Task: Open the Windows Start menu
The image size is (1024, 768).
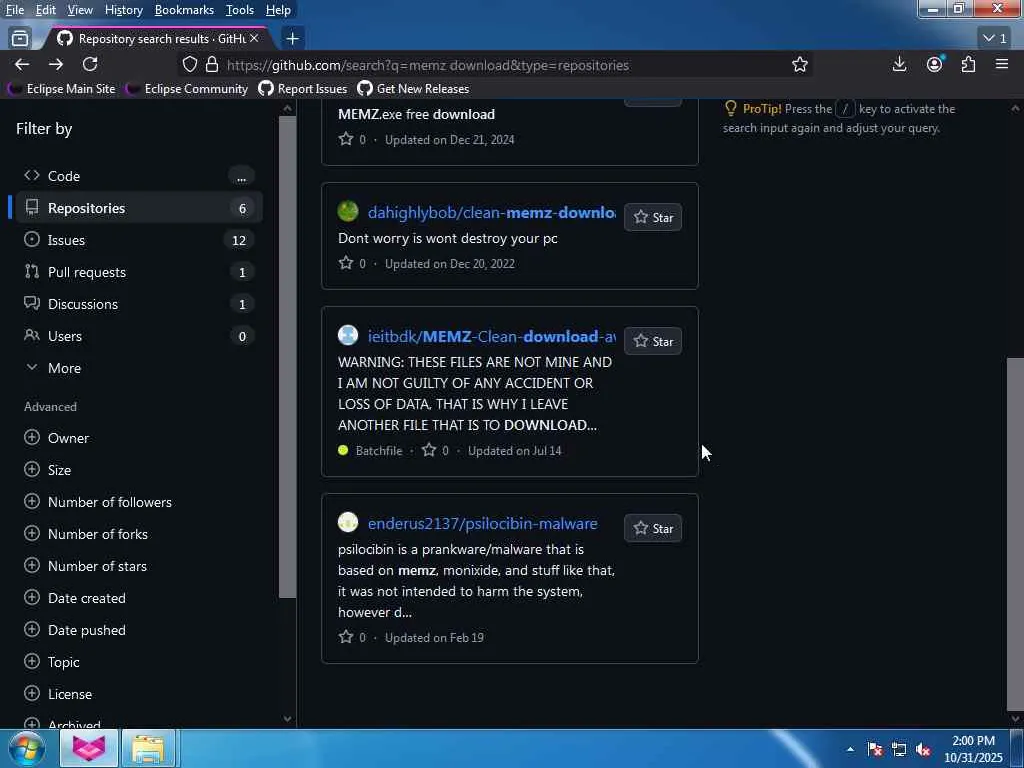Action: pyautogui.click(x=27, y=748)
